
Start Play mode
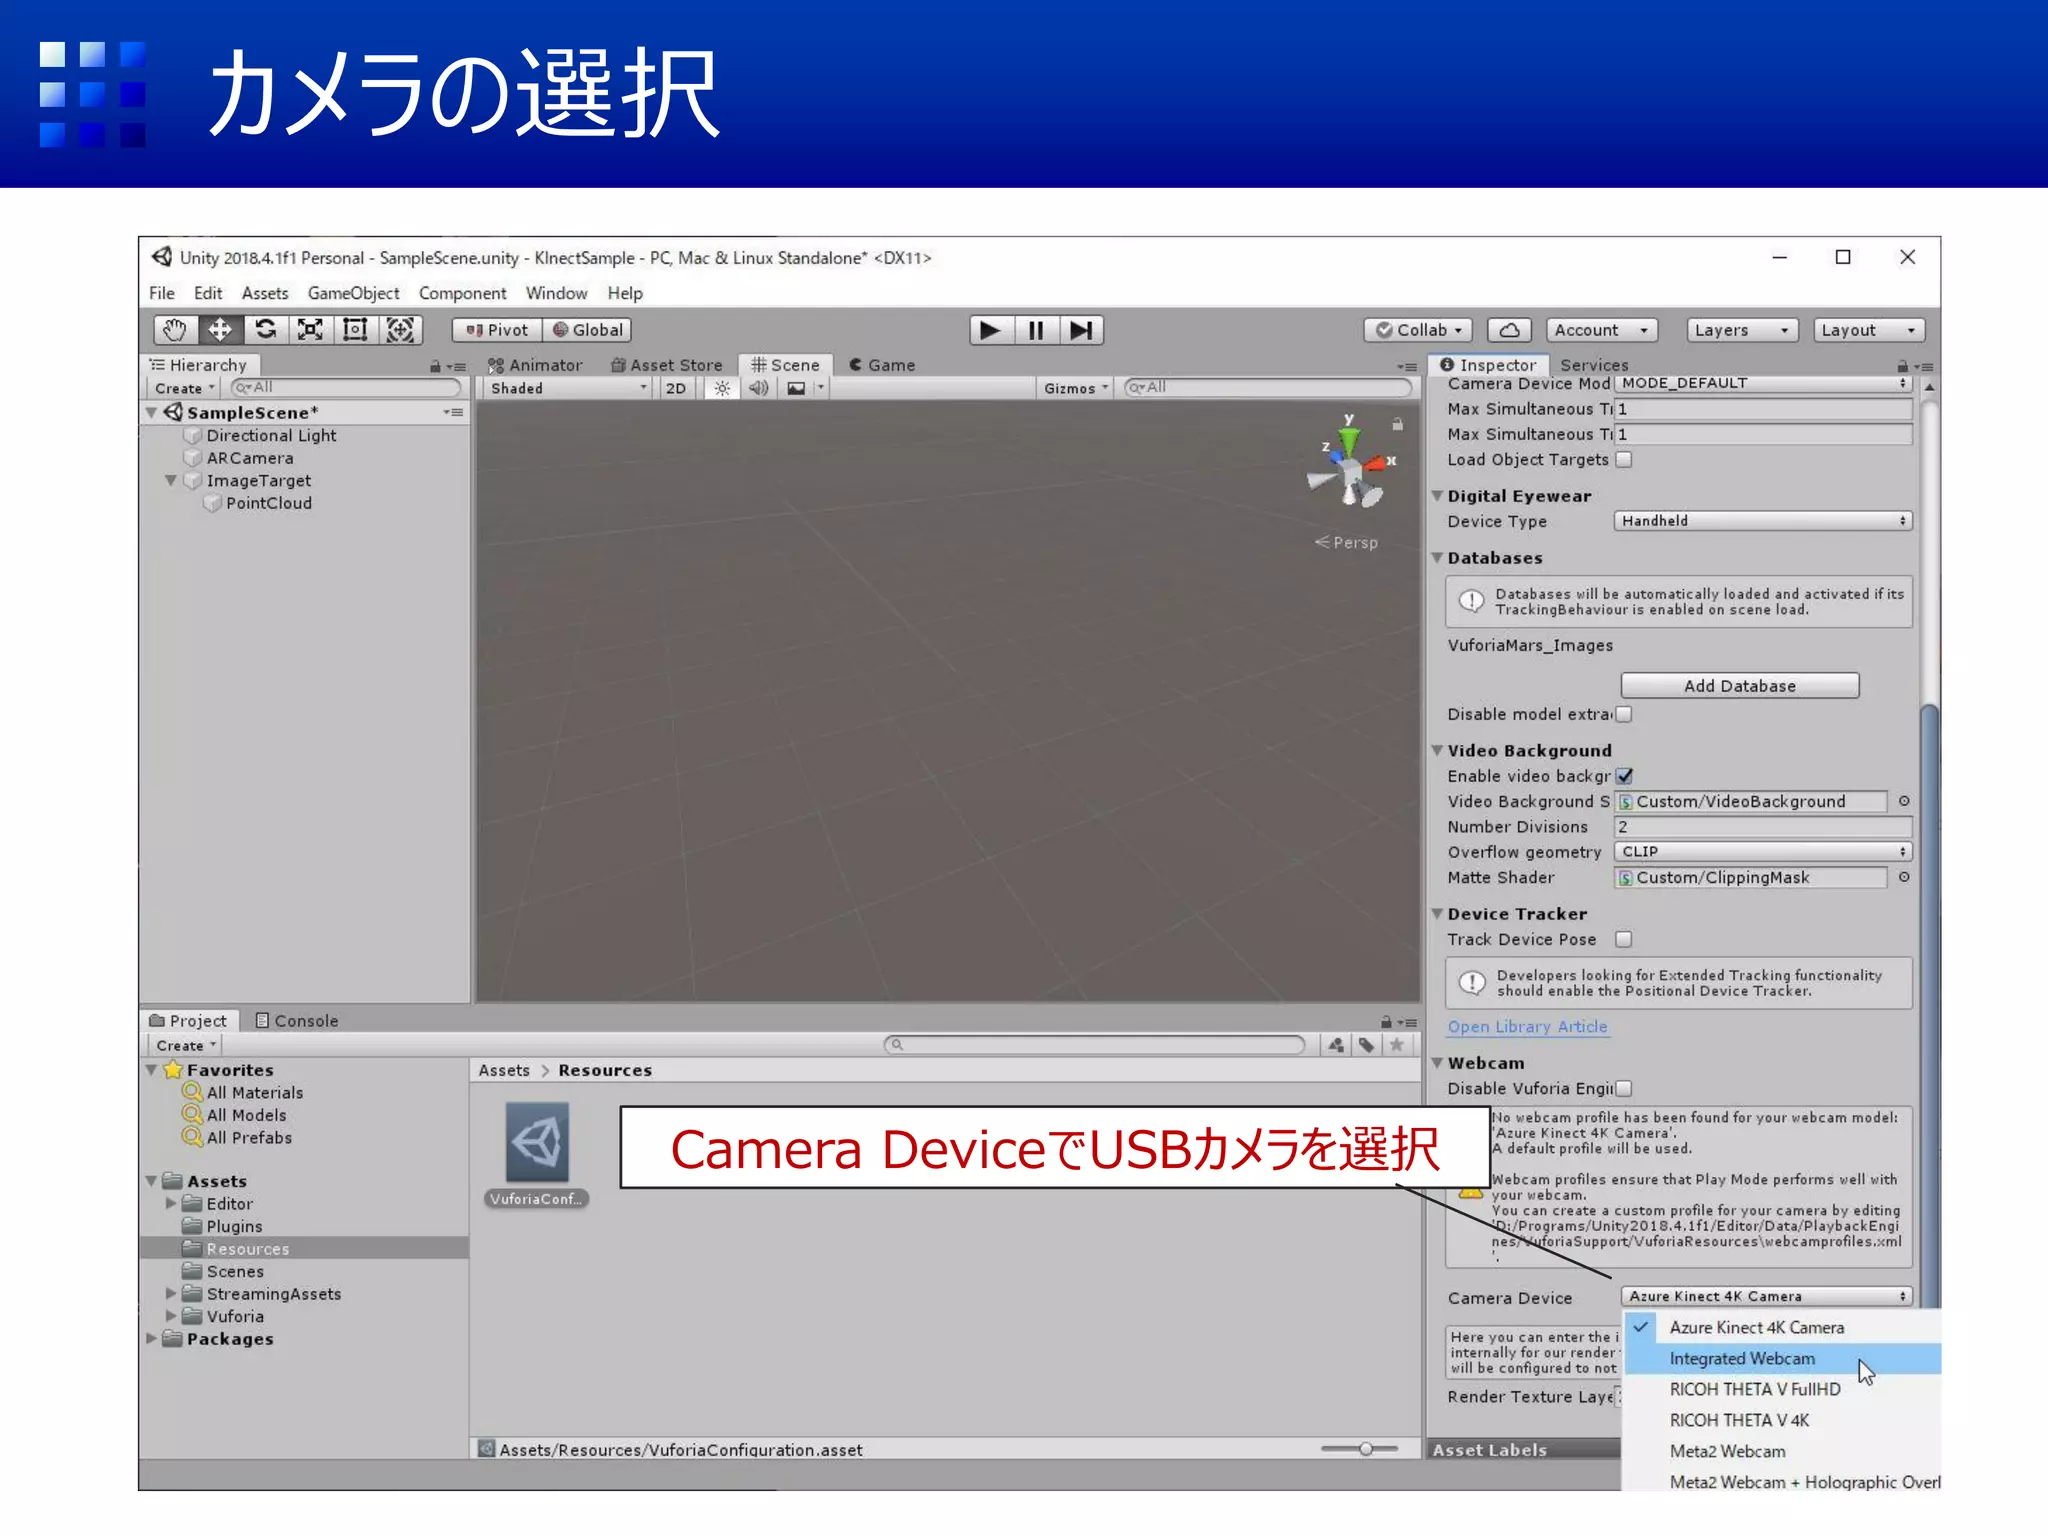[991, 330]
